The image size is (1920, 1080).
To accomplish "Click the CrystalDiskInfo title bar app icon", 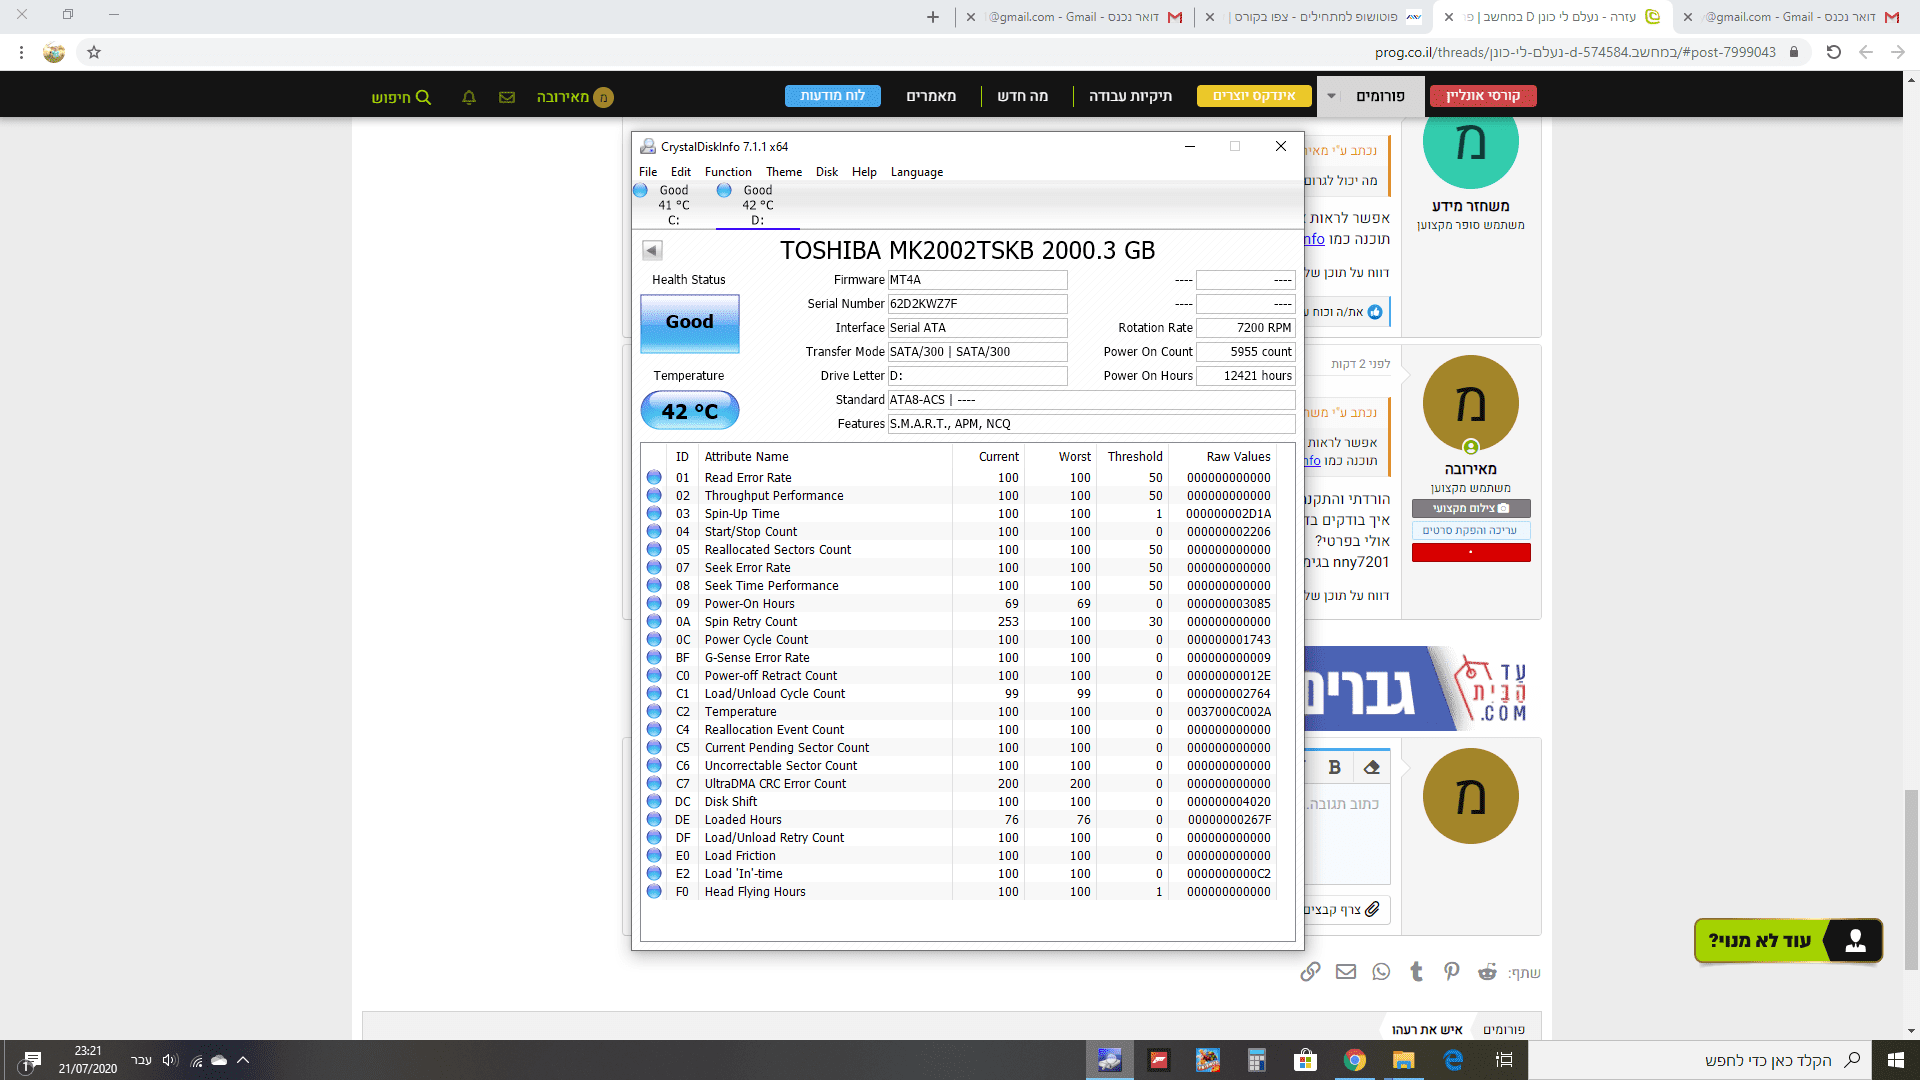I will [x=648, y=146].
